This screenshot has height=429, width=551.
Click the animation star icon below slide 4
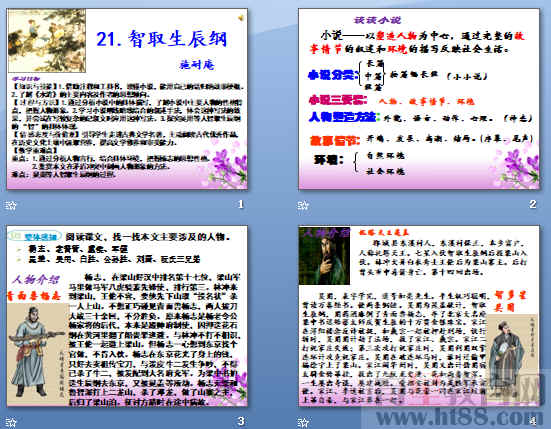pyautogui.click(x=303, y=422)
